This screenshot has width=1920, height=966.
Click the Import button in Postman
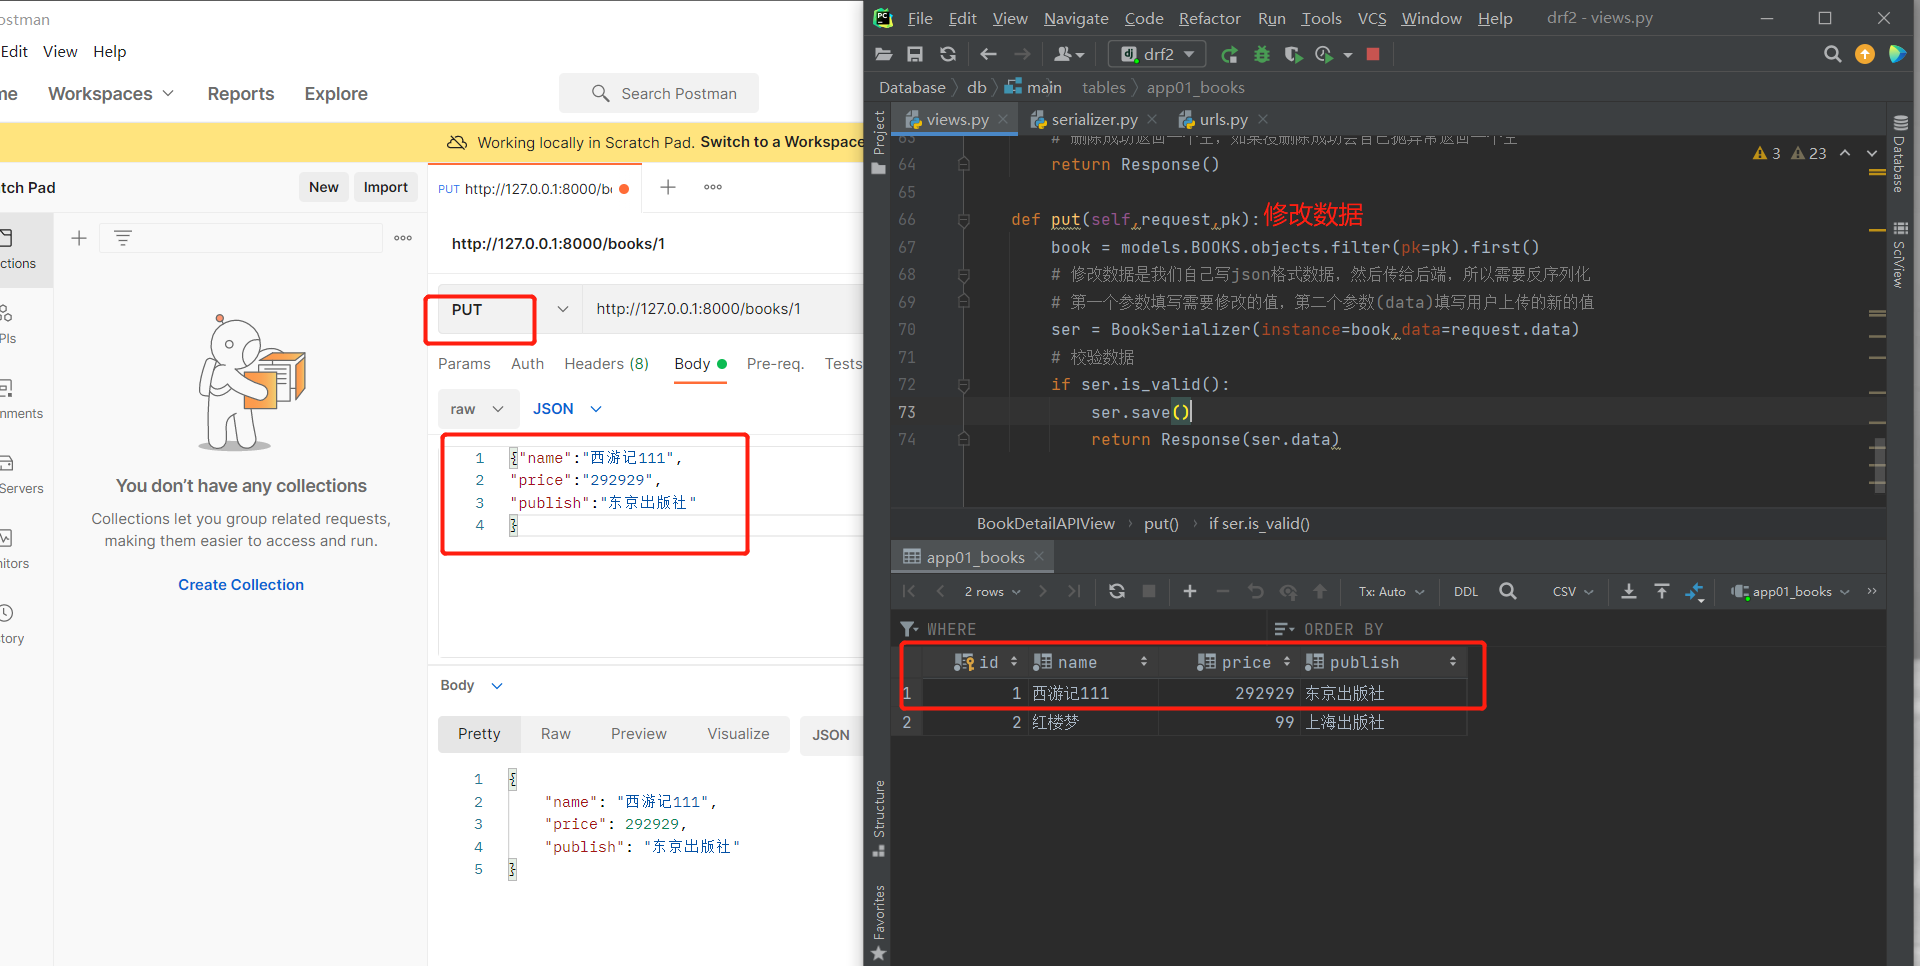[x=385, y=187]
